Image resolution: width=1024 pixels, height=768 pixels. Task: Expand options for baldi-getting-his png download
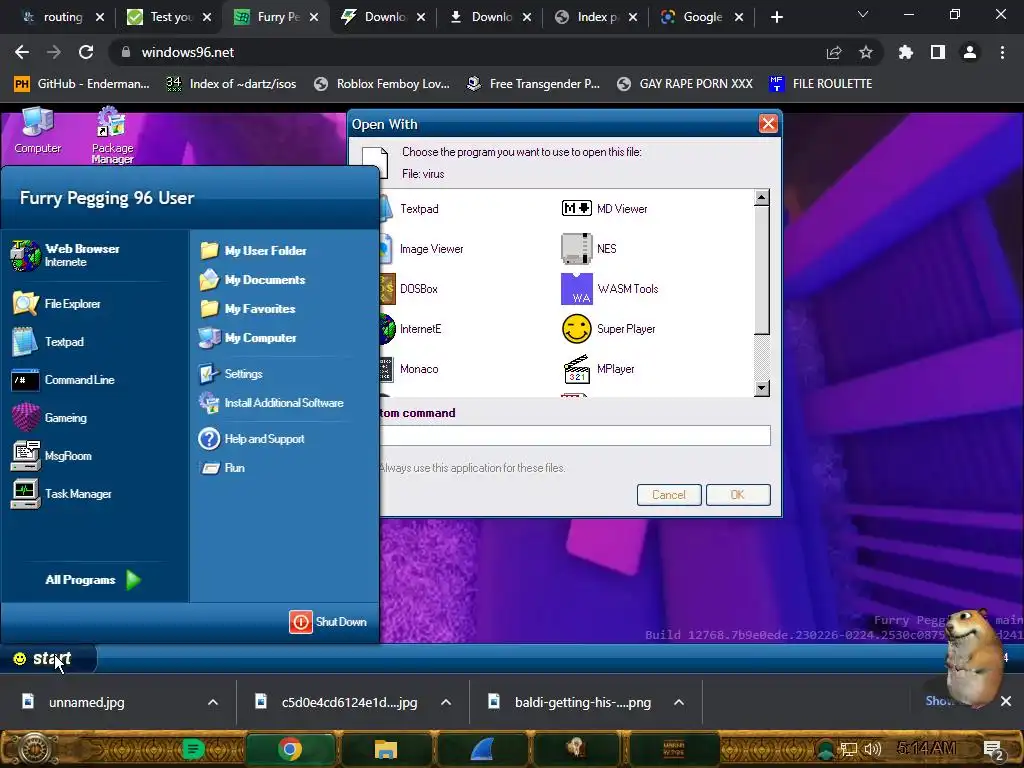679,703
